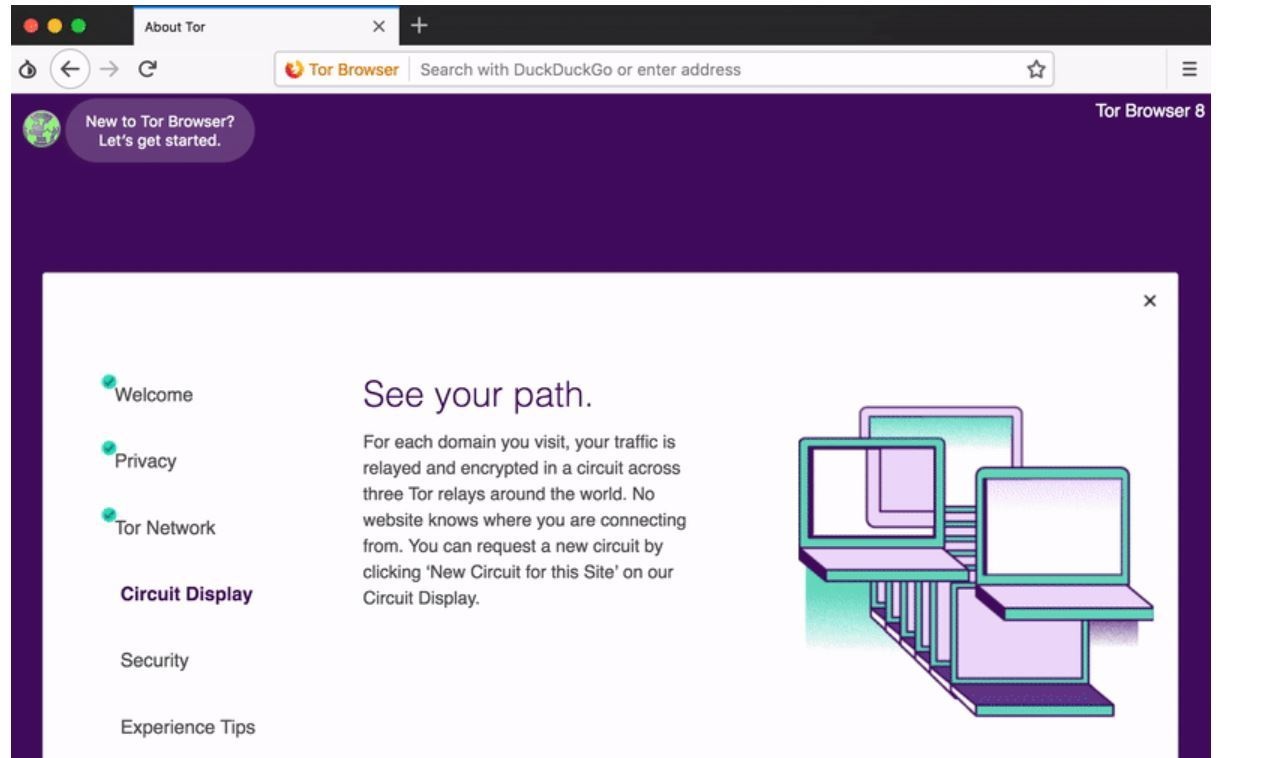Open the Tor Network onboarding section
Viewport: 1262px width, 758px height.
165,527
